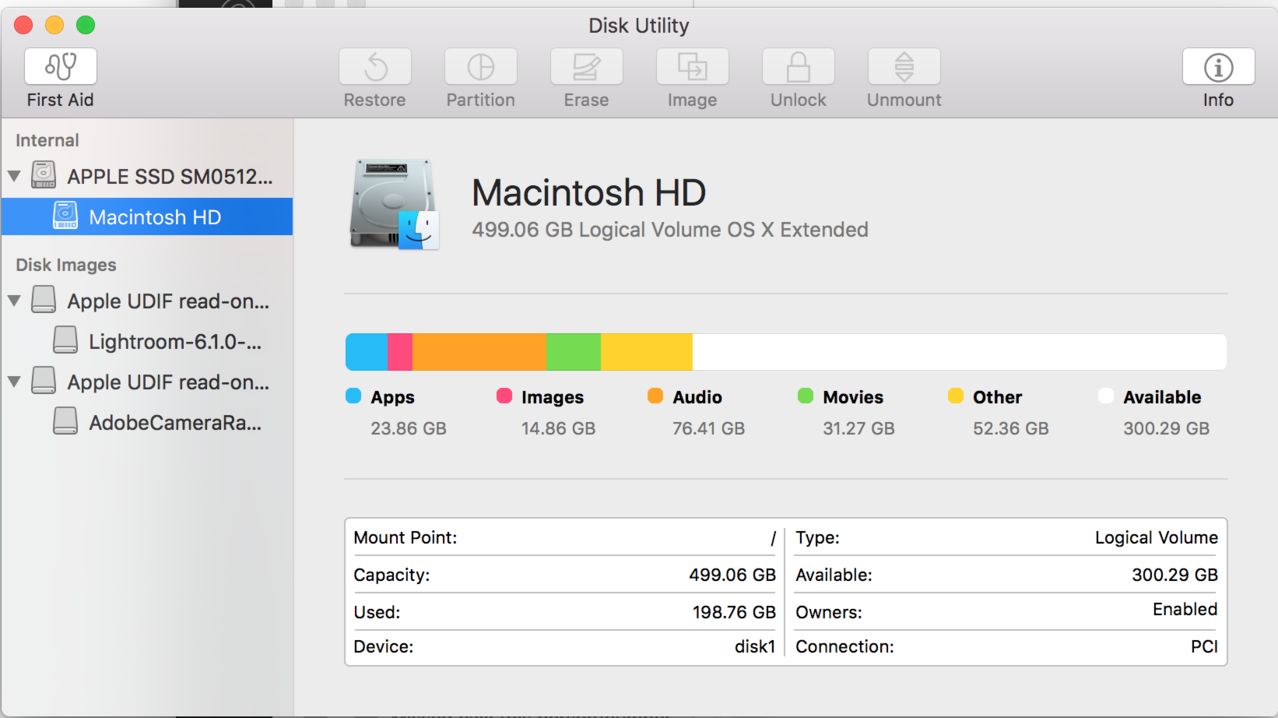Click the Disk Utility window title
The image size is (1278, 718).
(x=638, y=25)
